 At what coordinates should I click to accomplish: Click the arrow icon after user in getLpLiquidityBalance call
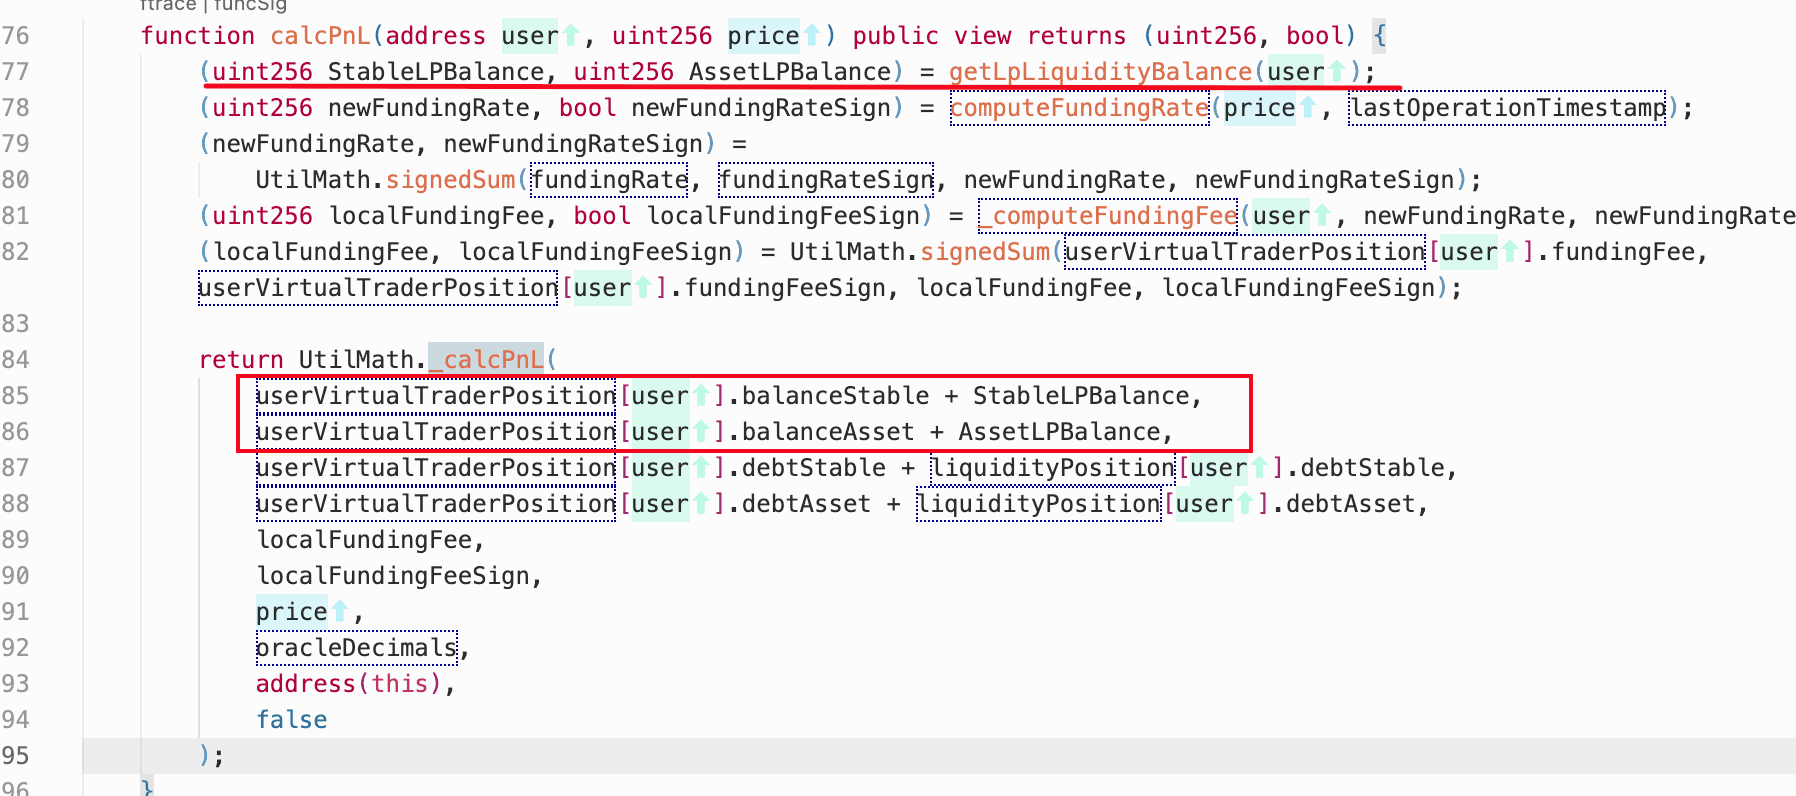click(x=1335, y=72)
